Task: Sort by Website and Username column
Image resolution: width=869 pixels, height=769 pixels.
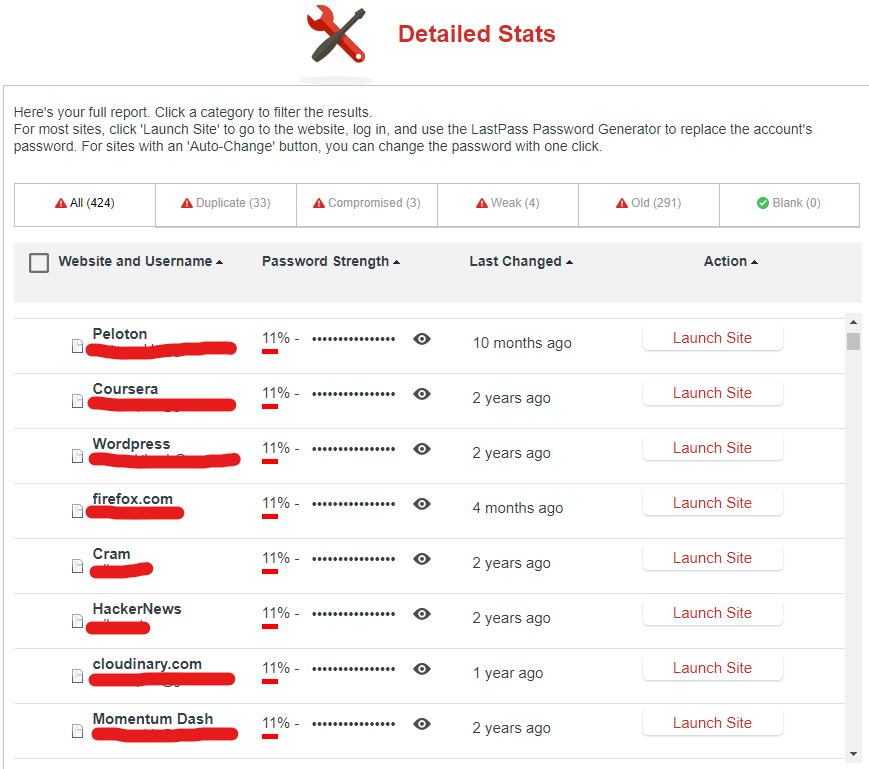Action: 141,261
